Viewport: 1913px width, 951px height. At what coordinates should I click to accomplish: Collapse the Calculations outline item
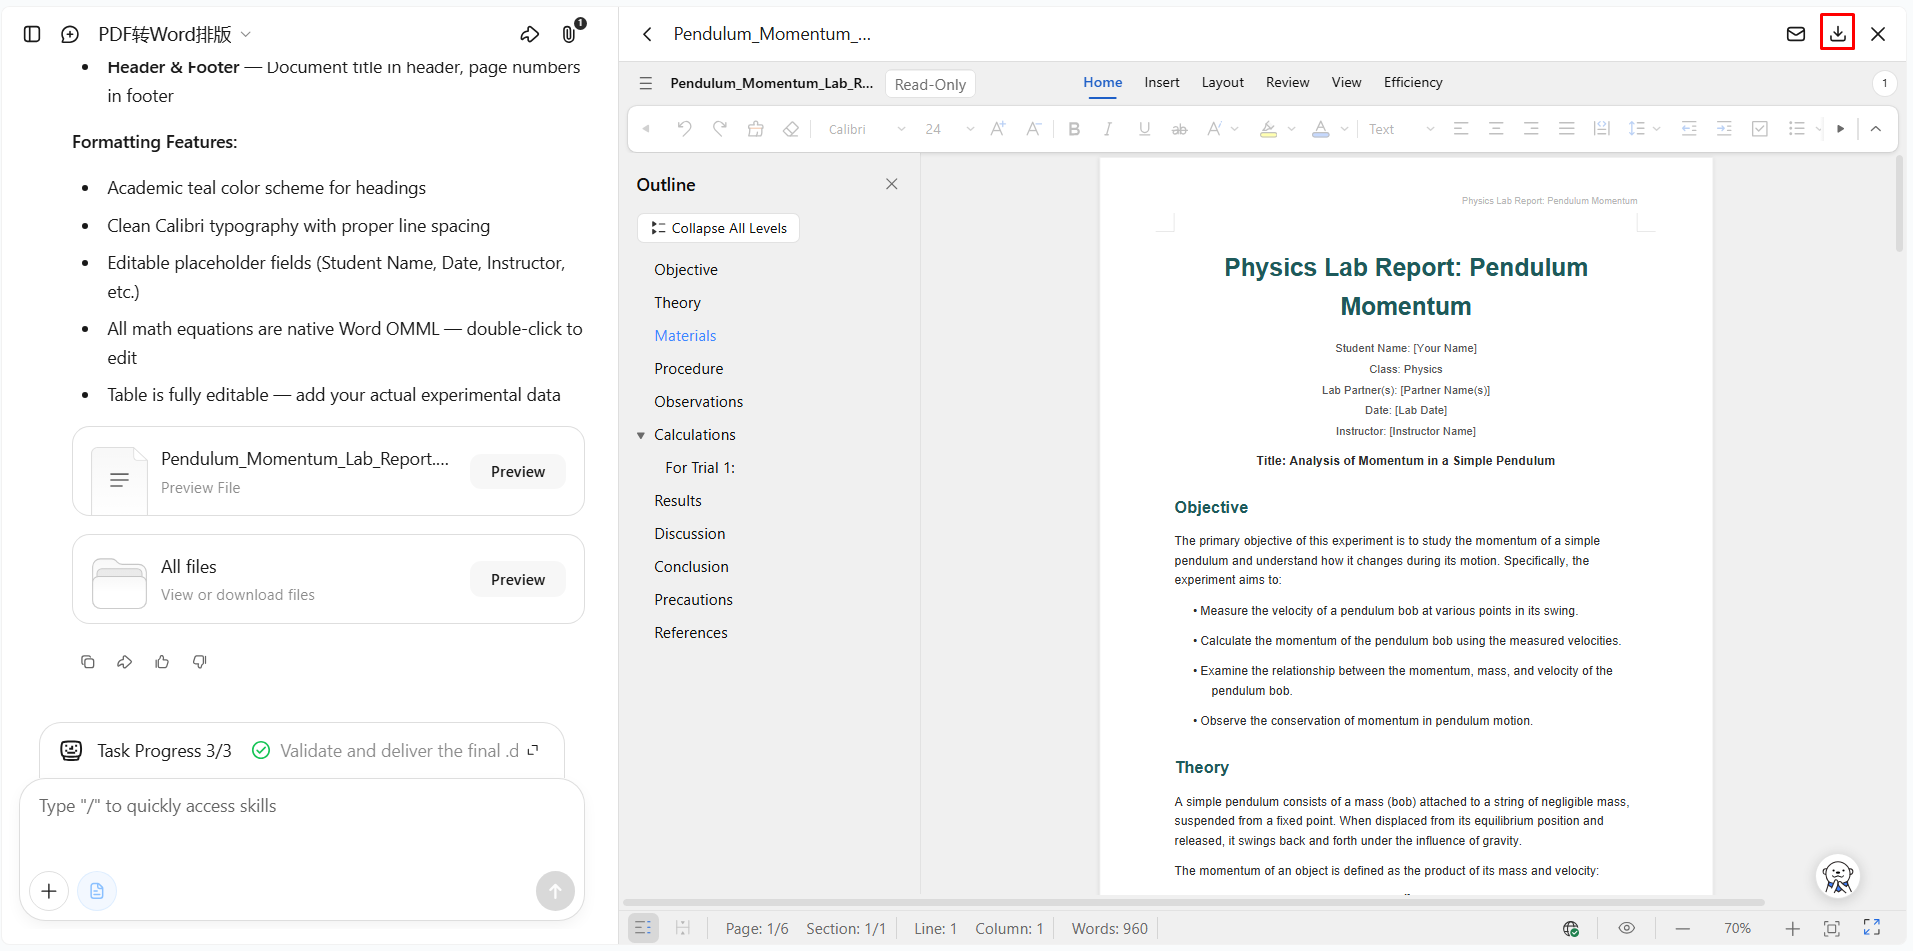(641, 435)
